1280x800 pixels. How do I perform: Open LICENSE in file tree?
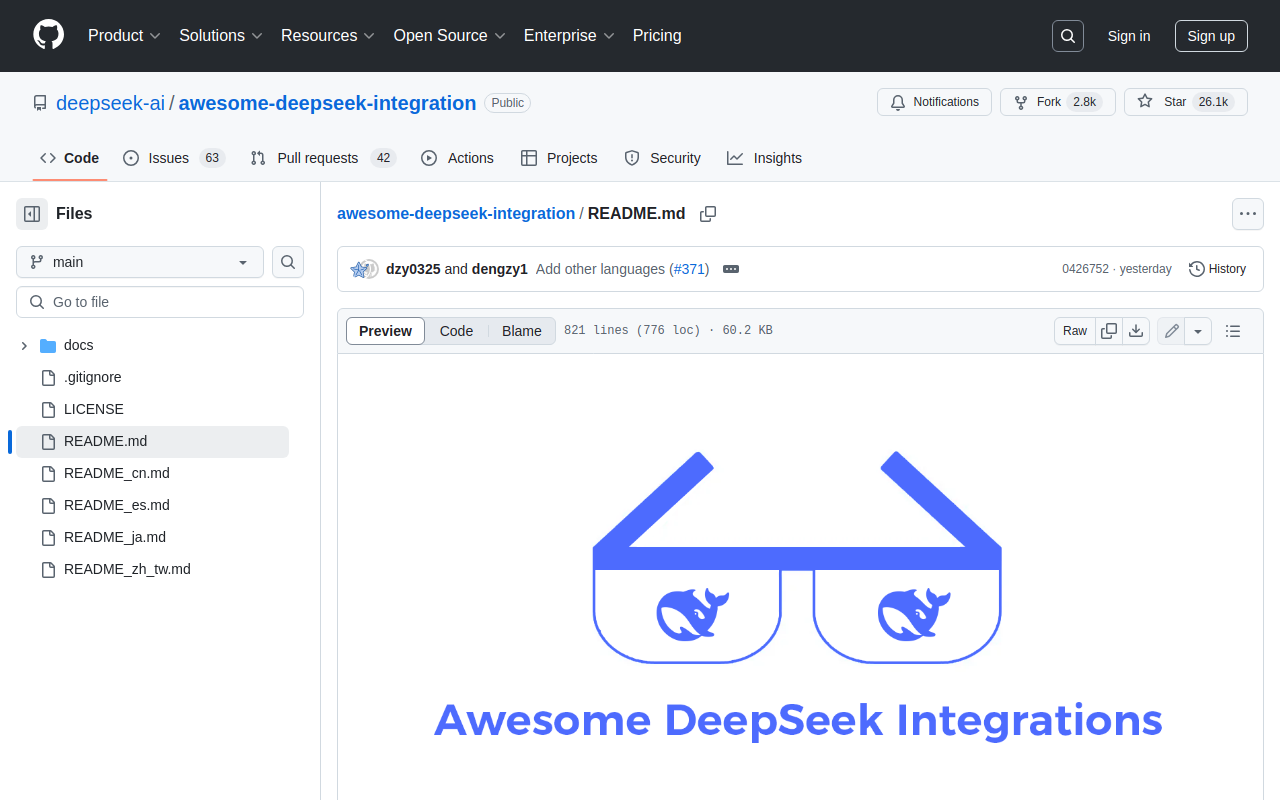click(152, 409)
